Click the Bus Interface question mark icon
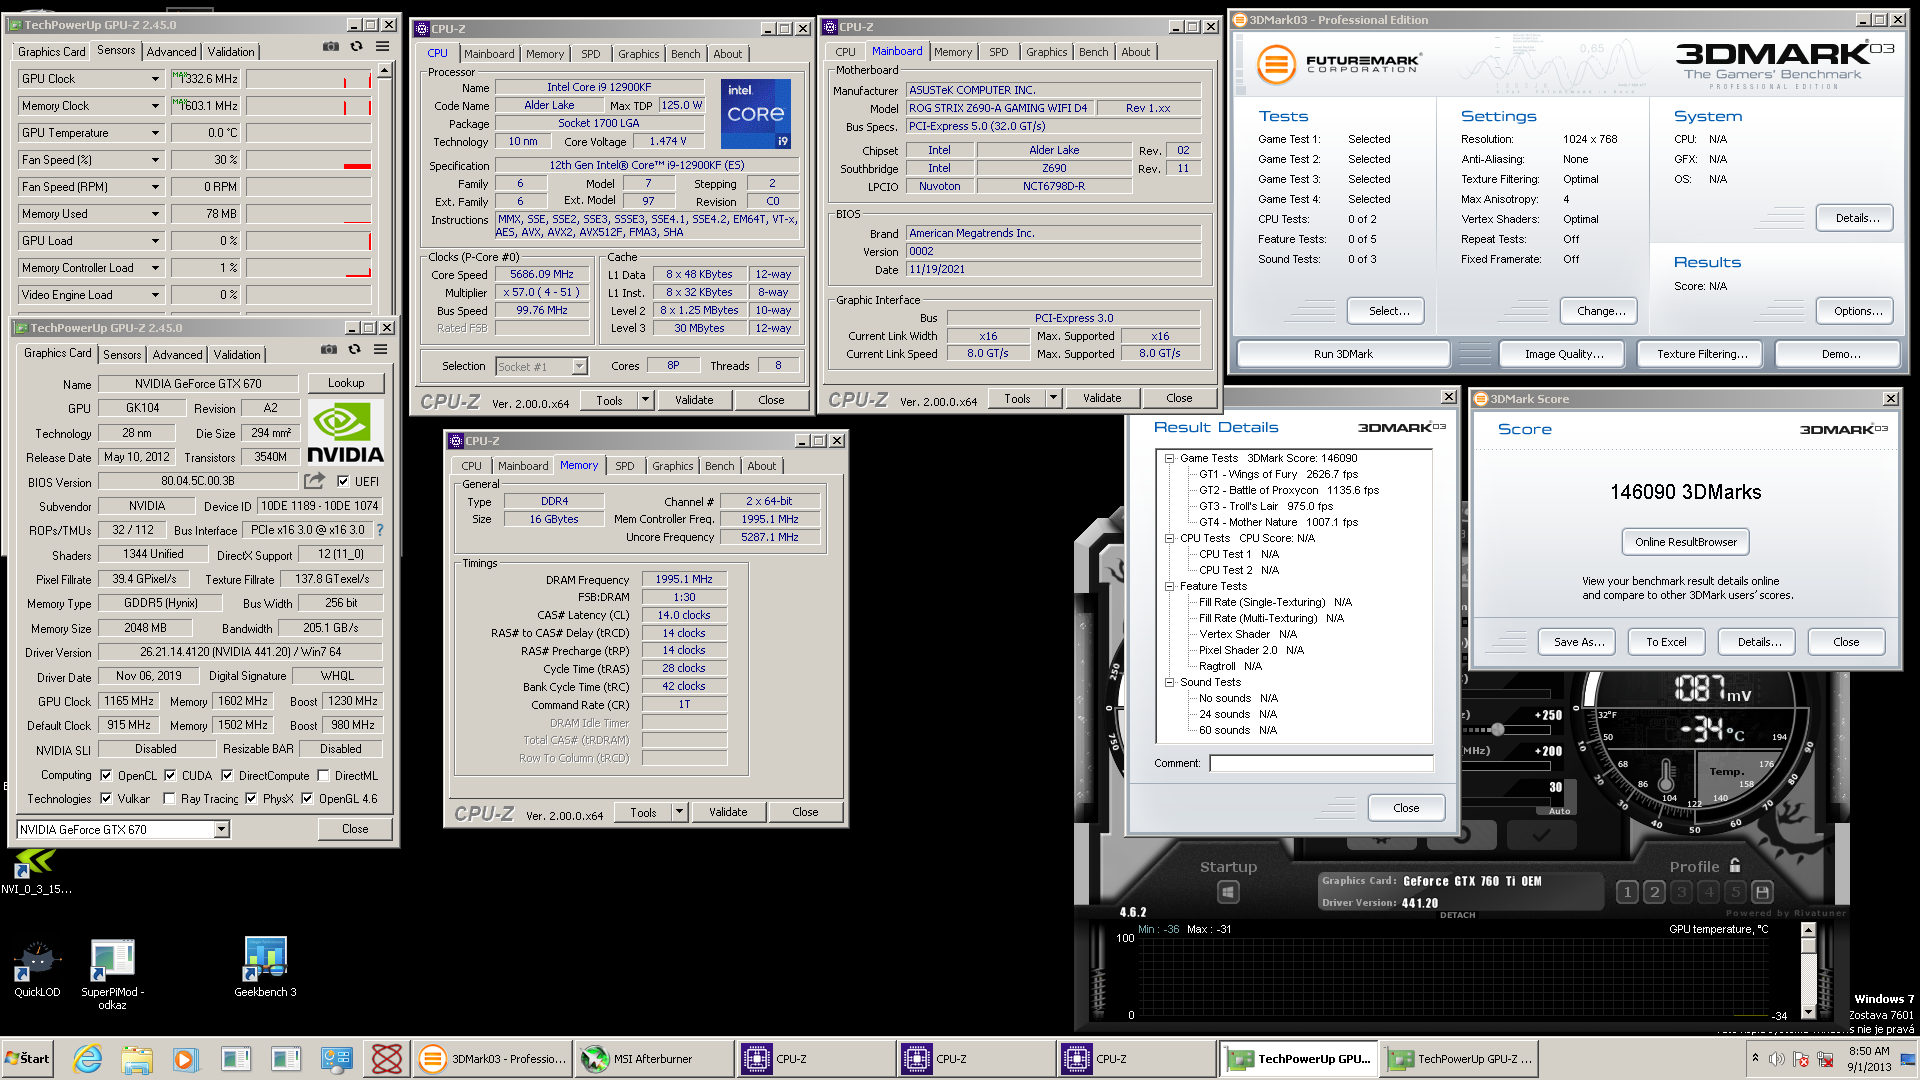The height and width of the screenshot is (1080, 1920). 380,530
